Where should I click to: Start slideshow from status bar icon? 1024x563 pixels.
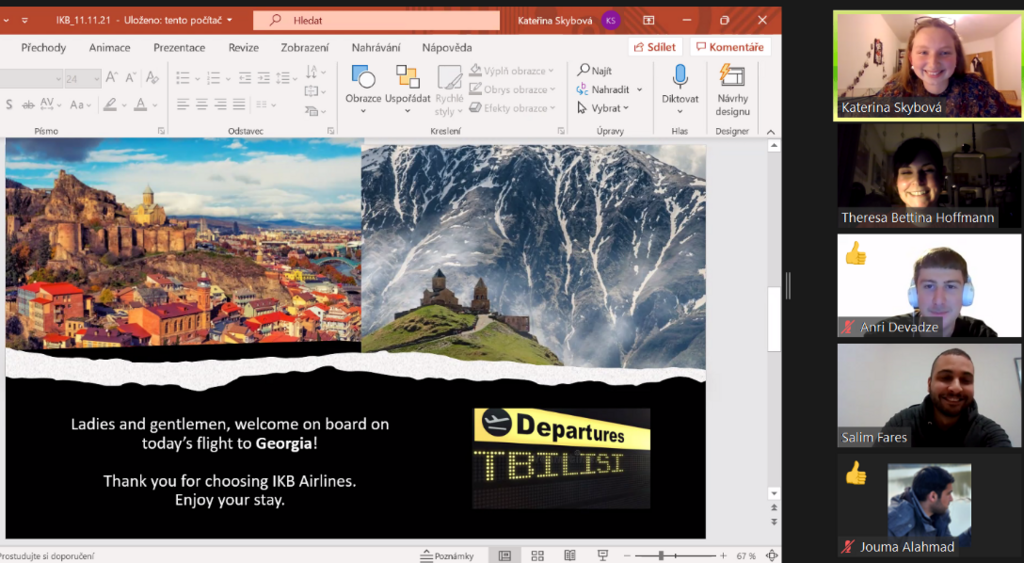[x=602, y=556]
